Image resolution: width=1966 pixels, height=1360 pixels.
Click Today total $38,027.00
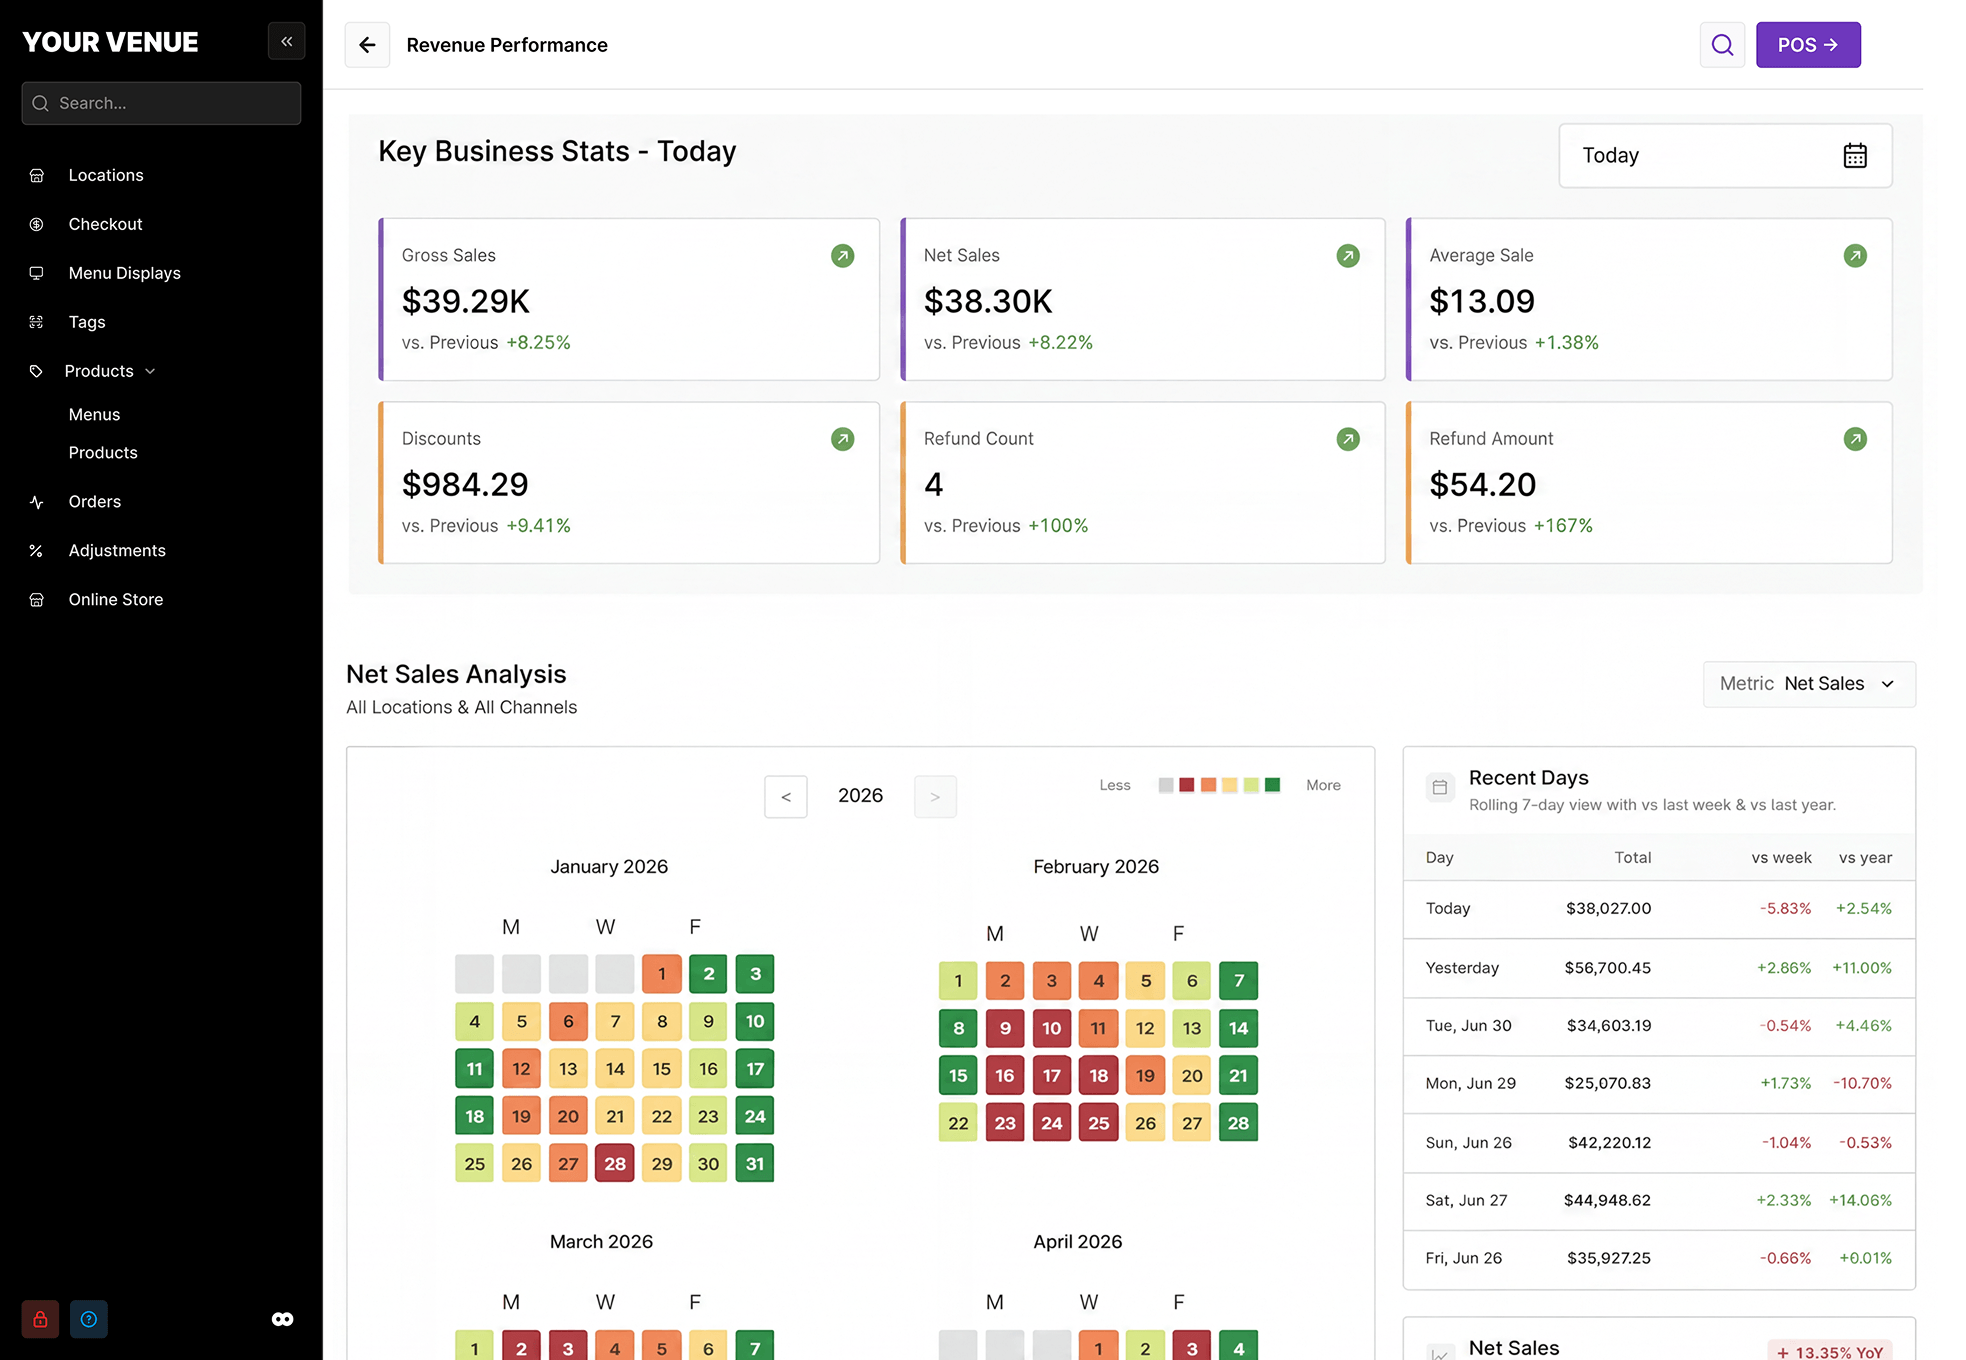click(x=1608, y=908)
